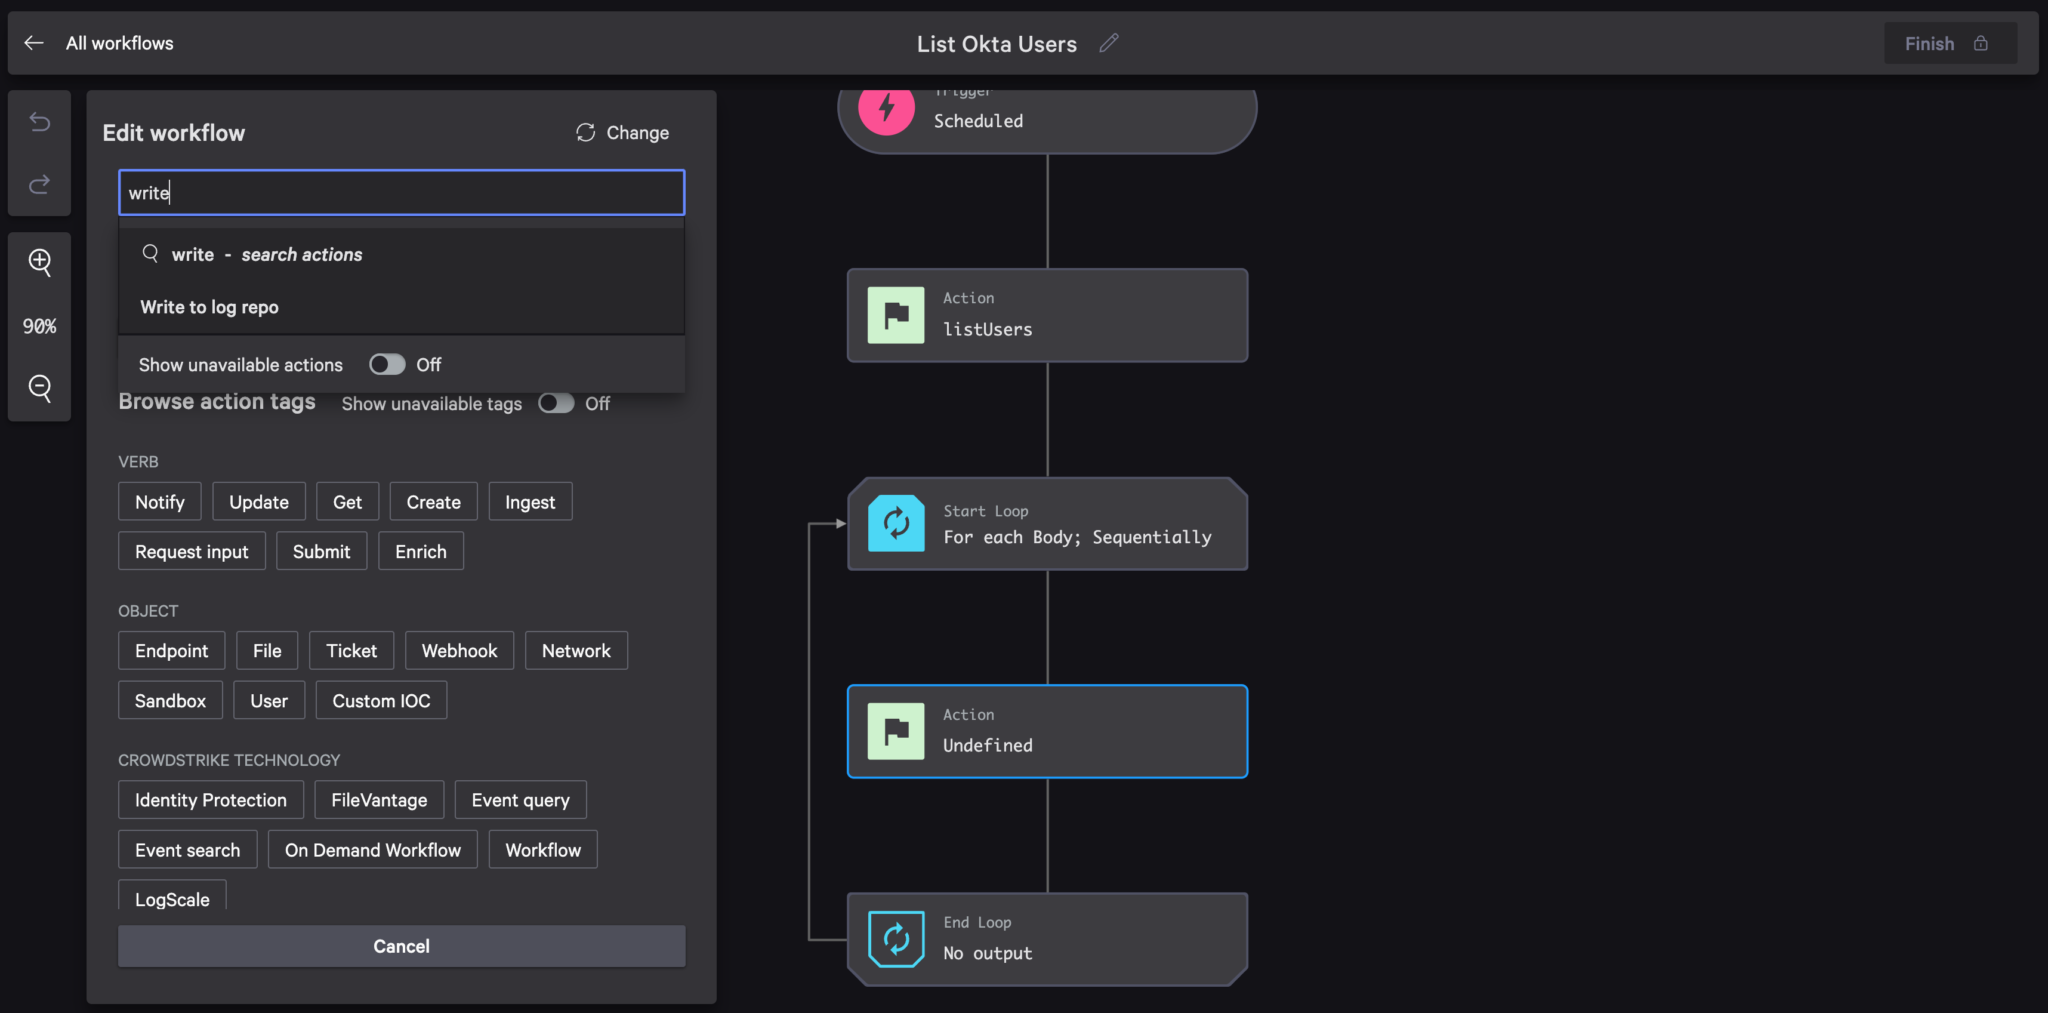Screen dimensions: 2048x1013
Task: Click the Undefined action node
Action: click(1046, 731)
